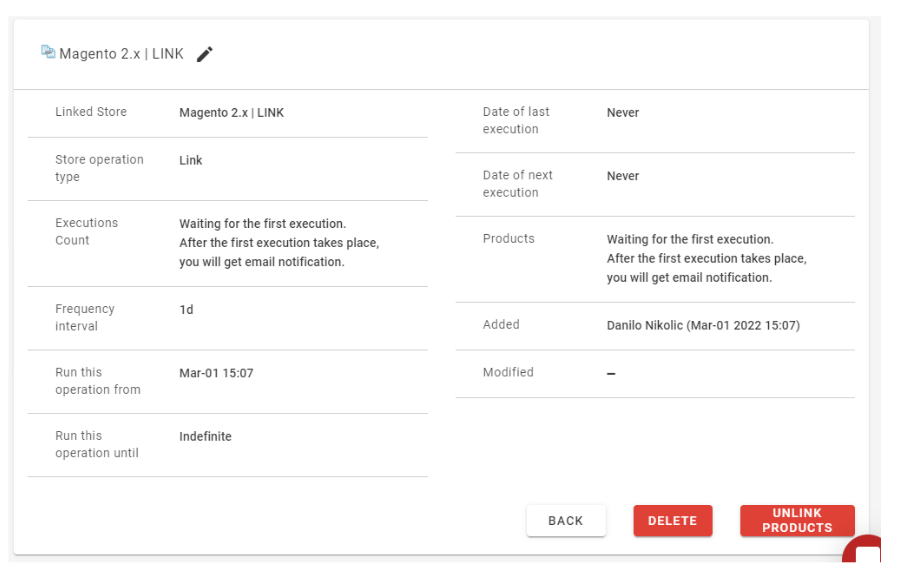Screen dimensions: 898x581
Task: Select the operation type value 'Link'
Action: coord(191,160)
